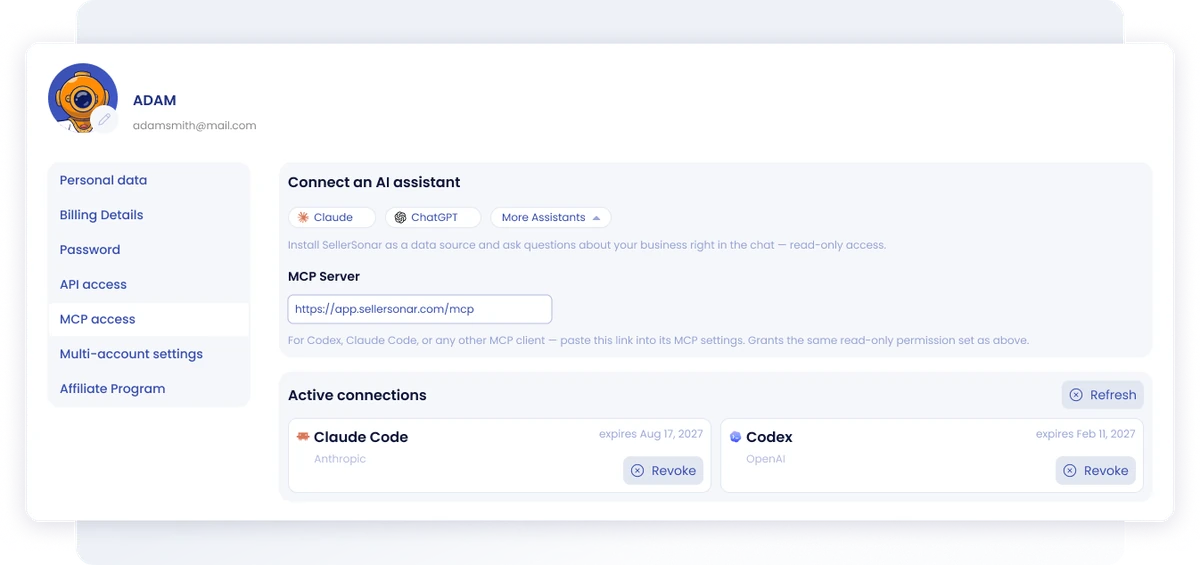The image size is (1200, 565).
Task: Click the More Assistants caret arrow
Action: pos(596,217)
